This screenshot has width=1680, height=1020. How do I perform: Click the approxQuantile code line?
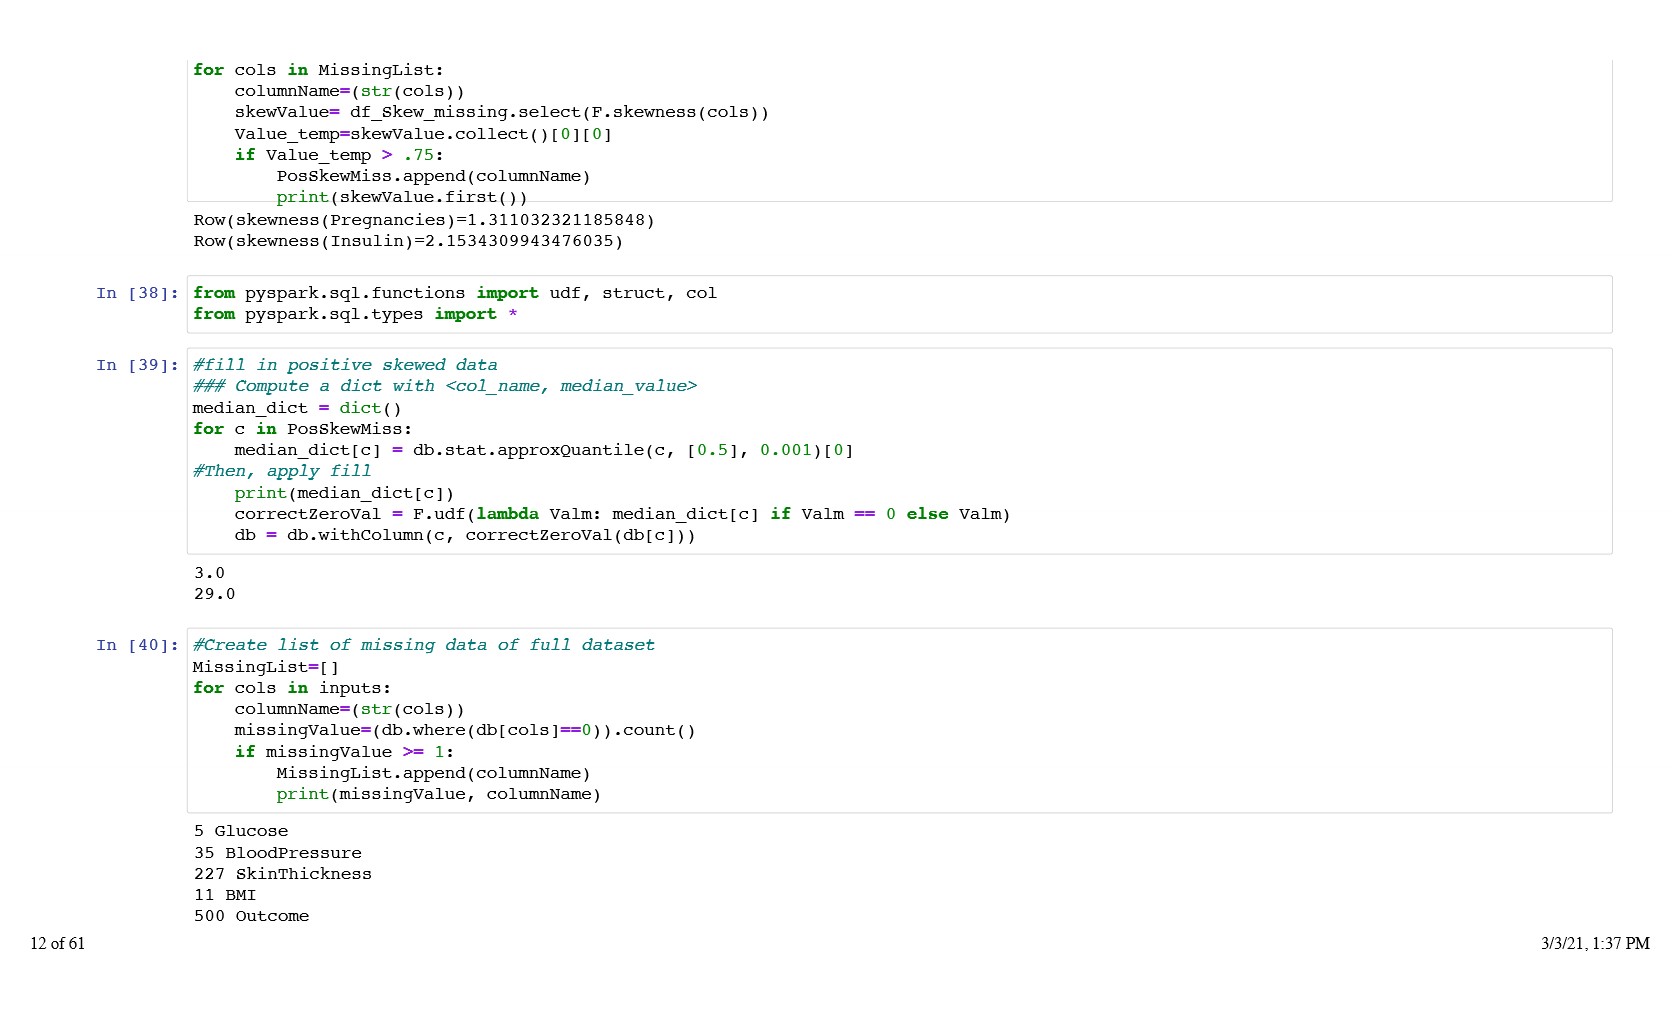coord(543,450)
